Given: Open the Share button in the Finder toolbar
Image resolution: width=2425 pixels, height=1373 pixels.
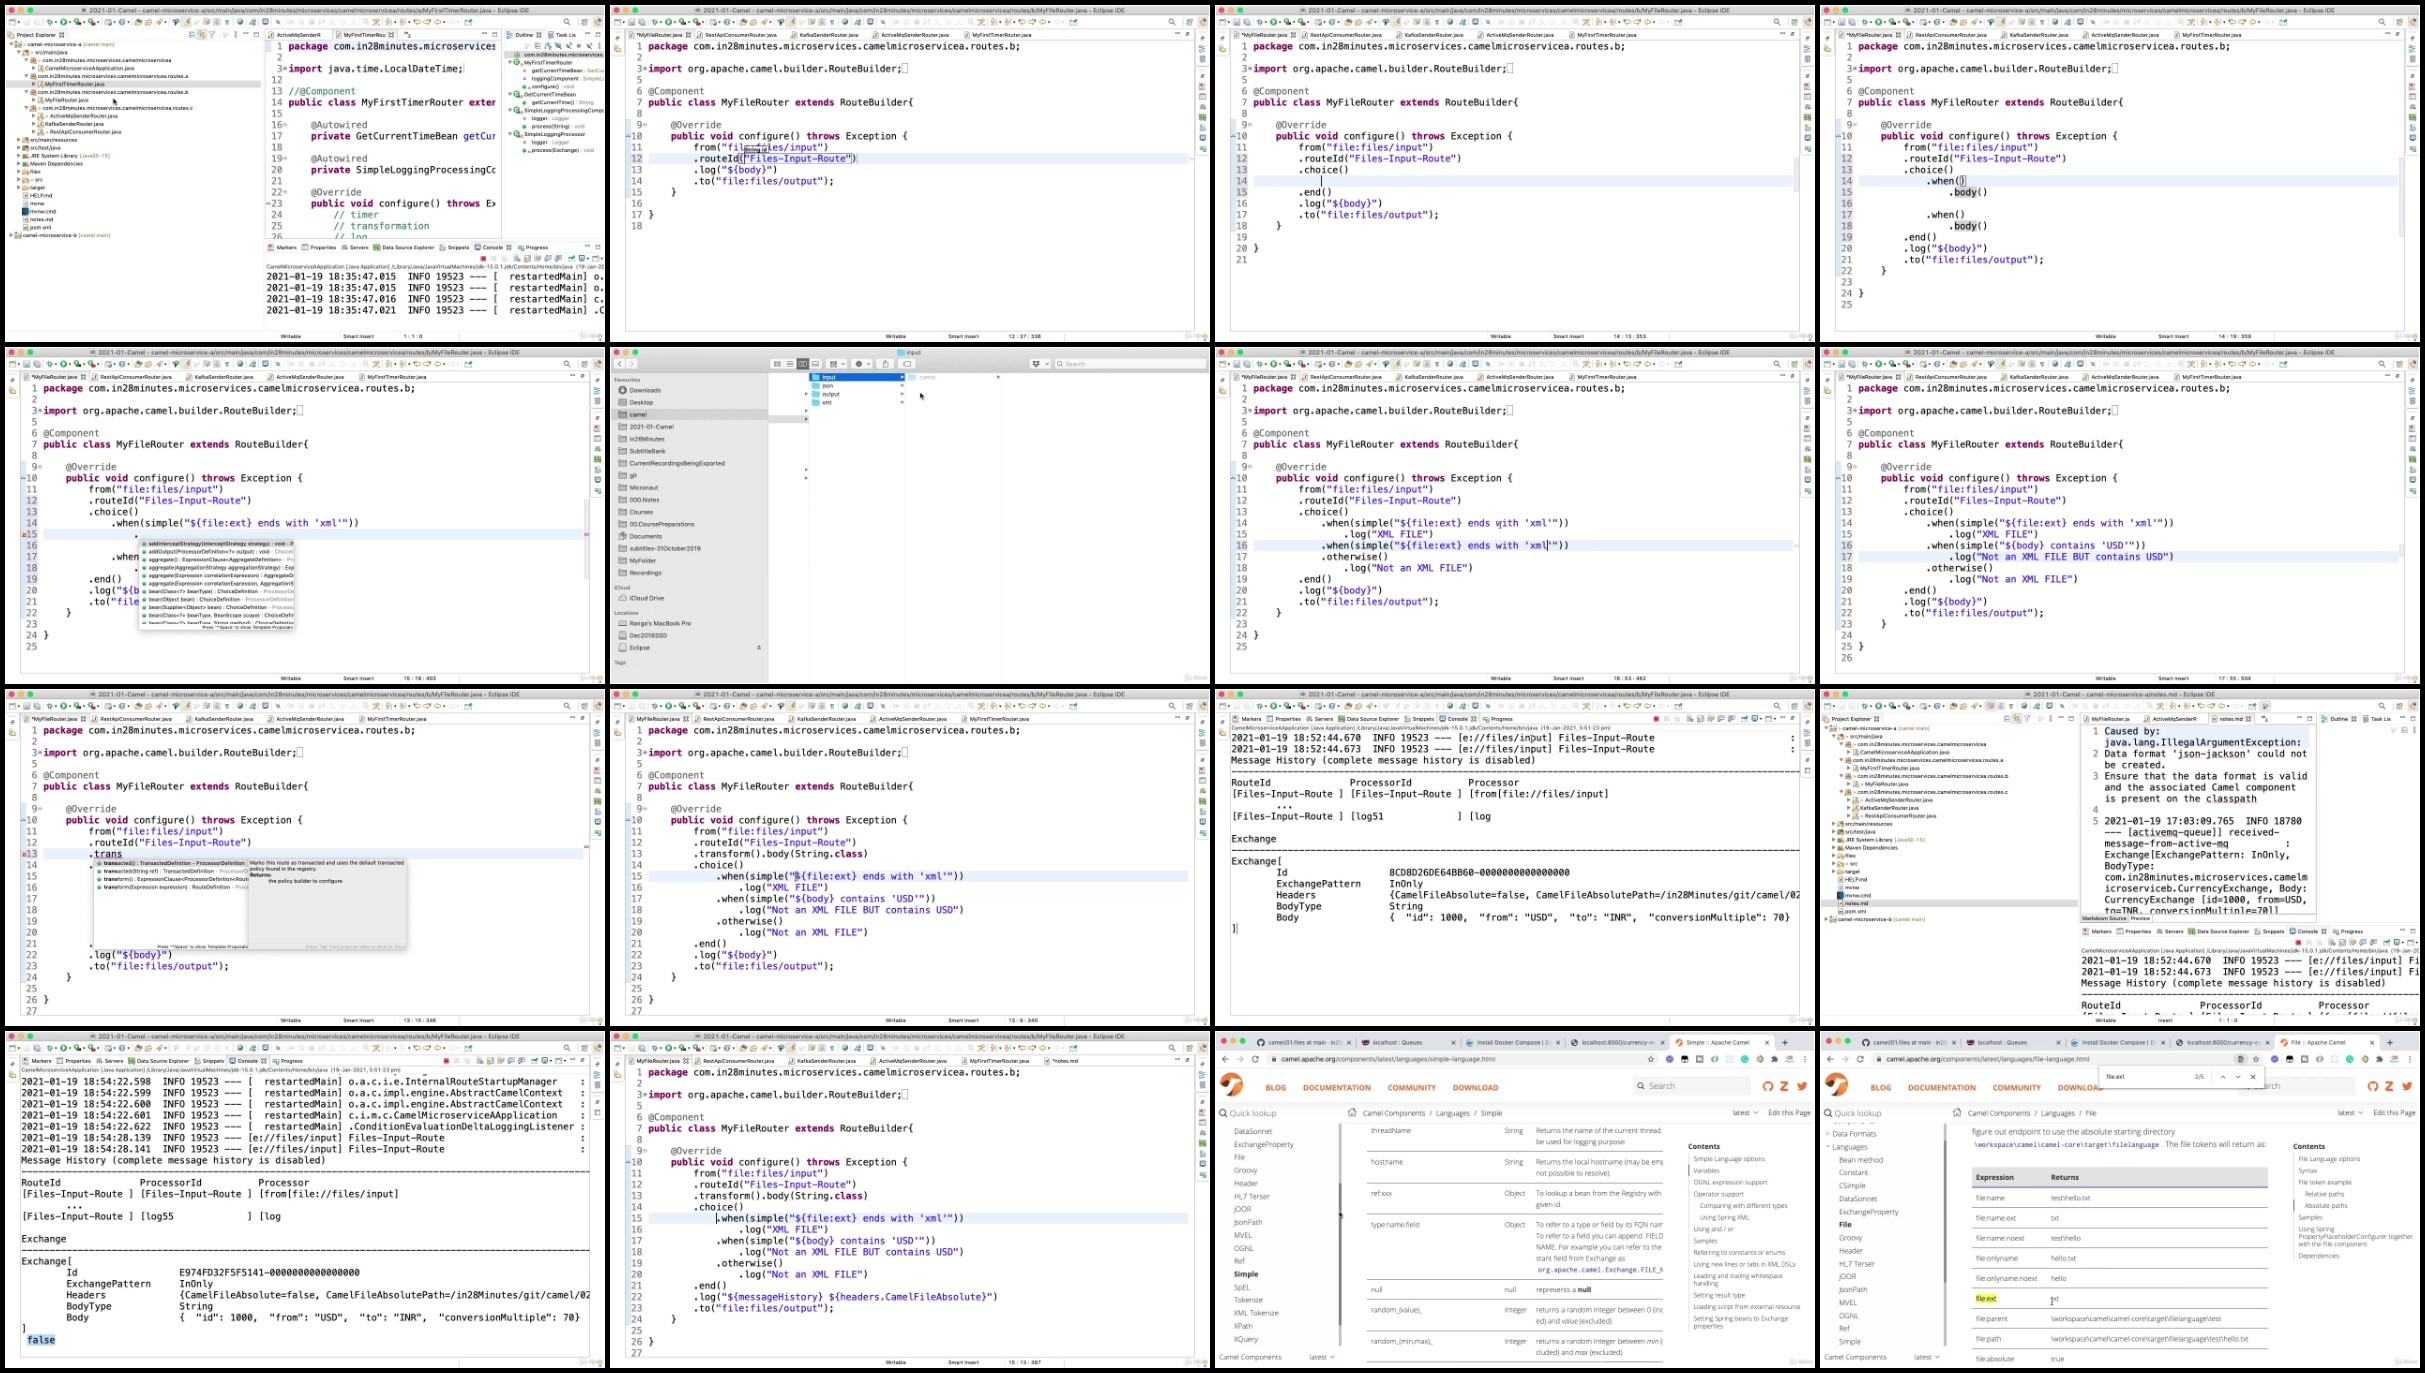Looking at the screenshot, I should click(885, 364).
